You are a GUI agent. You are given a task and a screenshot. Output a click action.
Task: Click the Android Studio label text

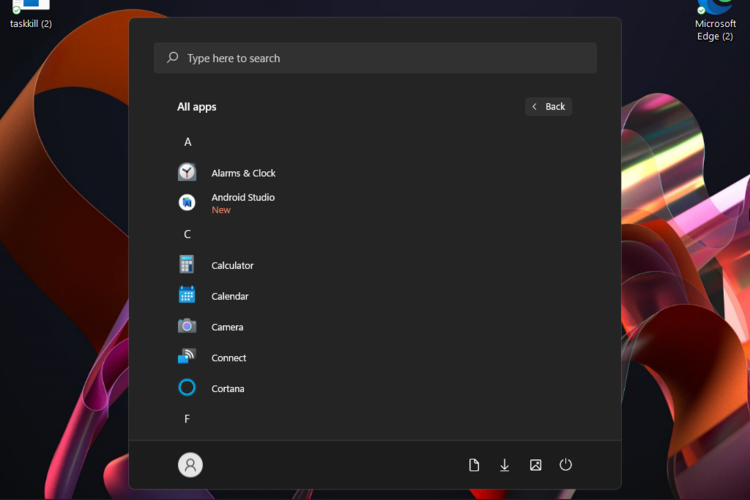tap(243, 197)
